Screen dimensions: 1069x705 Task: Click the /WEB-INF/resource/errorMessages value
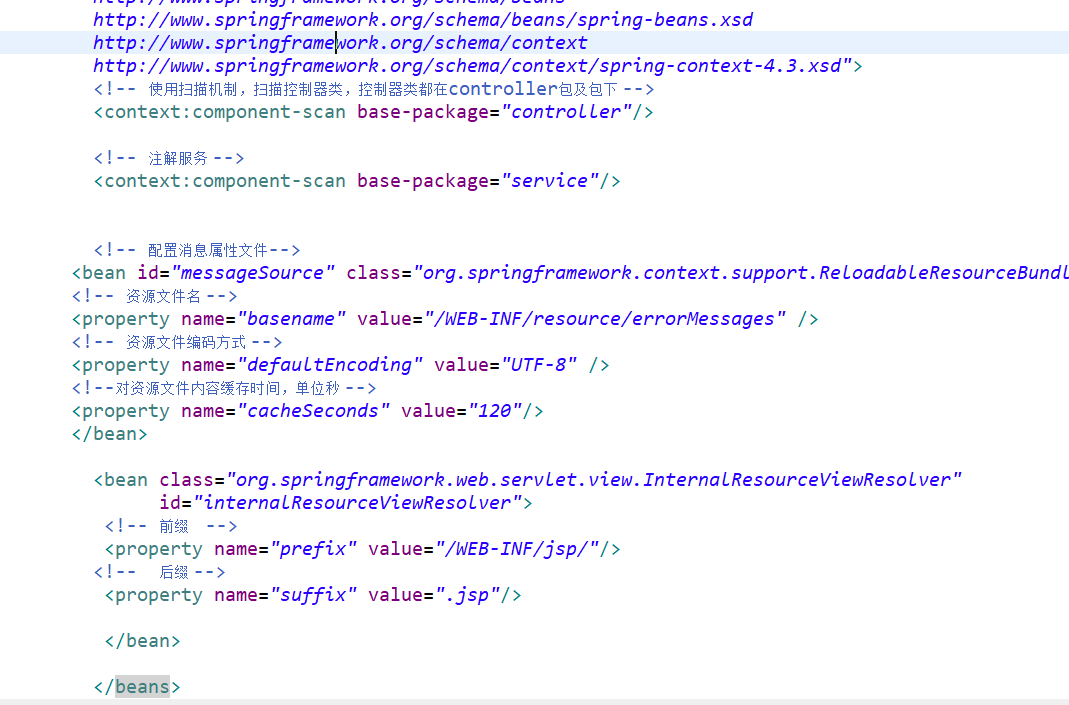[x=605, y=319]
